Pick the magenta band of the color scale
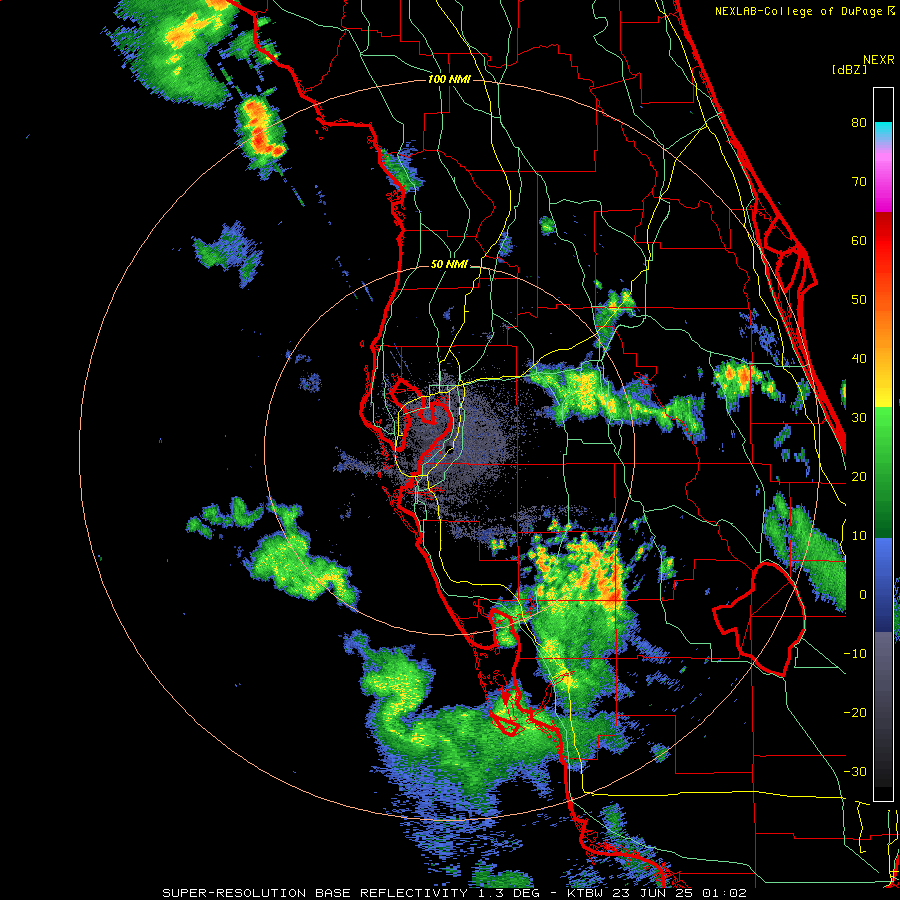This screenshot has height=900, width=900. coord(883,184)
